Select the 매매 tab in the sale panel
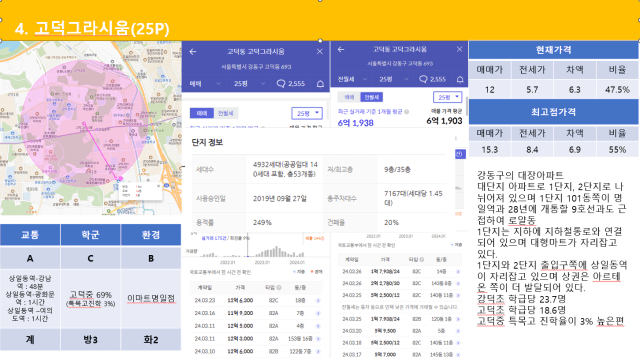 (202, 113)
